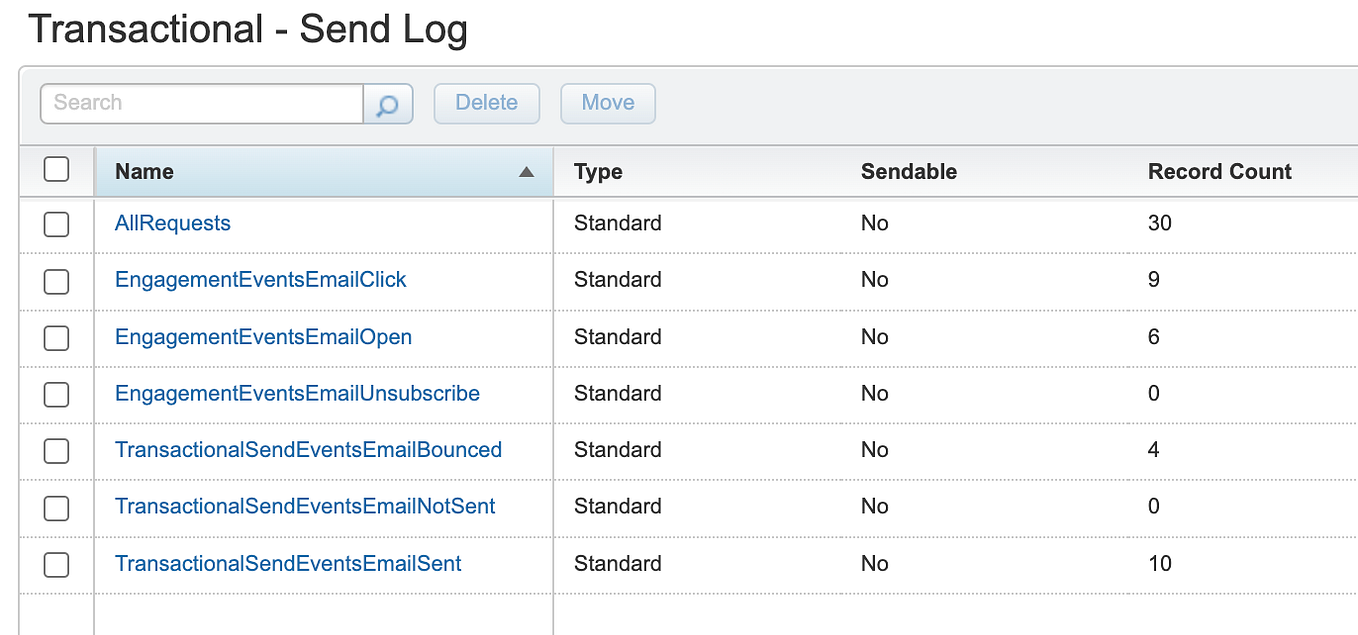Screen dimensions: 1358x635
Task: Select the TransactionalSendEventsEmailSent checkbox
Action: coord(57,565)
